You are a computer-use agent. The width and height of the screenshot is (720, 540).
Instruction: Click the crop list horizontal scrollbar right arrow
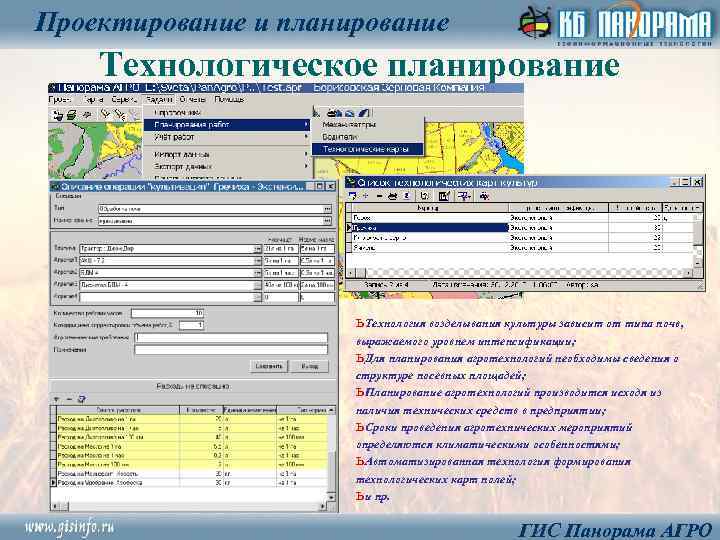click(689, 273)
